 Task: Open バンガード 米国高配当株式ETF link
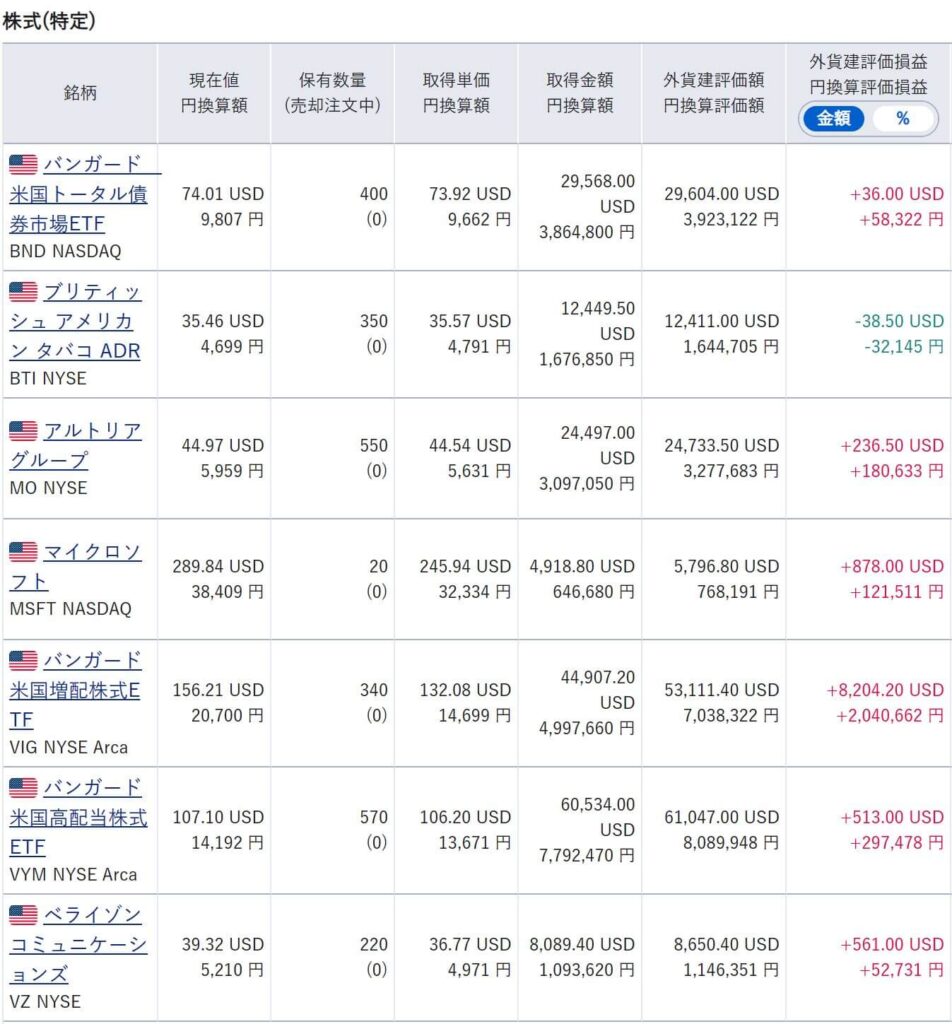click(79, 818)
